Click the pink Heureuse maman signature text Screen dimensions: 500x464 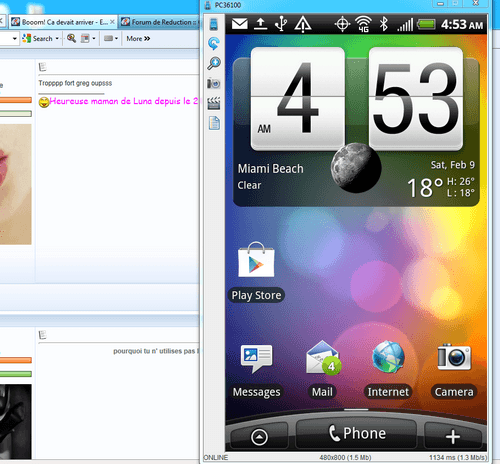[124, 101]
